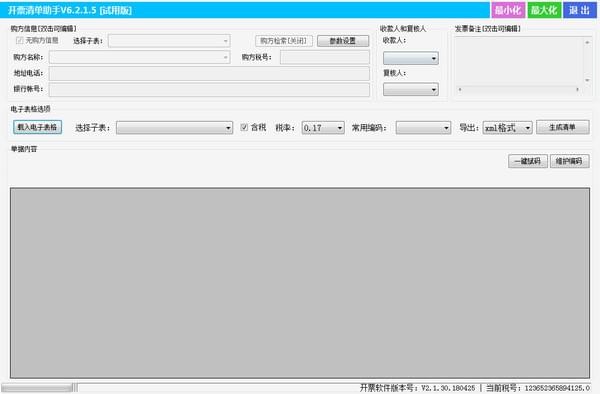Open the 收款人 dropdown

(411, 58)
